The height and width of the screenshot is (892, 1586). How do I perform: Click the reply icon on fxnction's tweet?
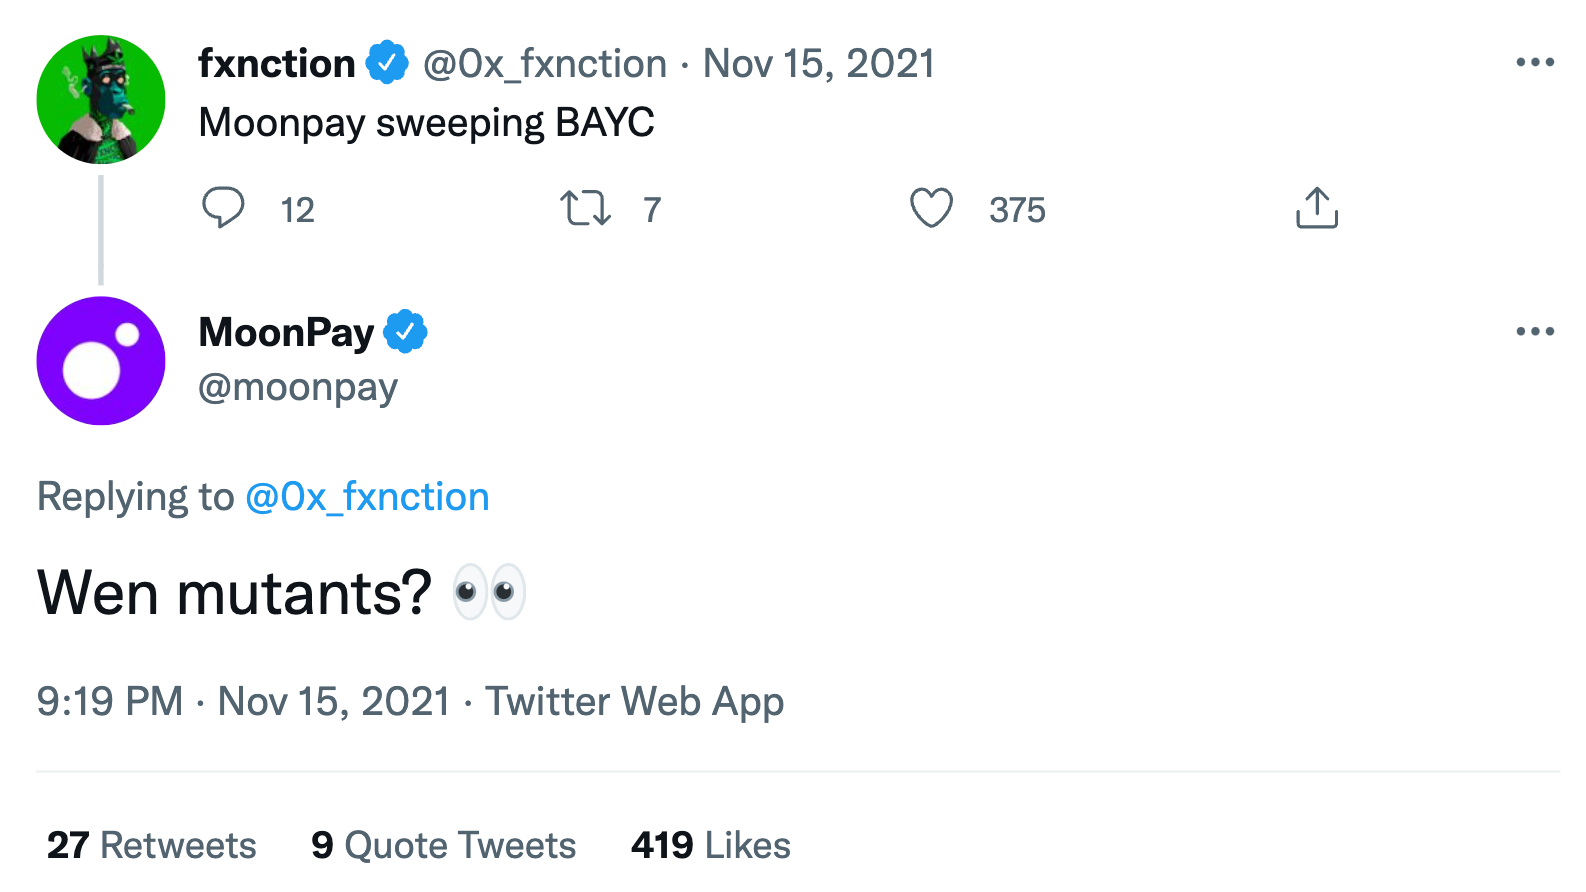click(224, 208)
